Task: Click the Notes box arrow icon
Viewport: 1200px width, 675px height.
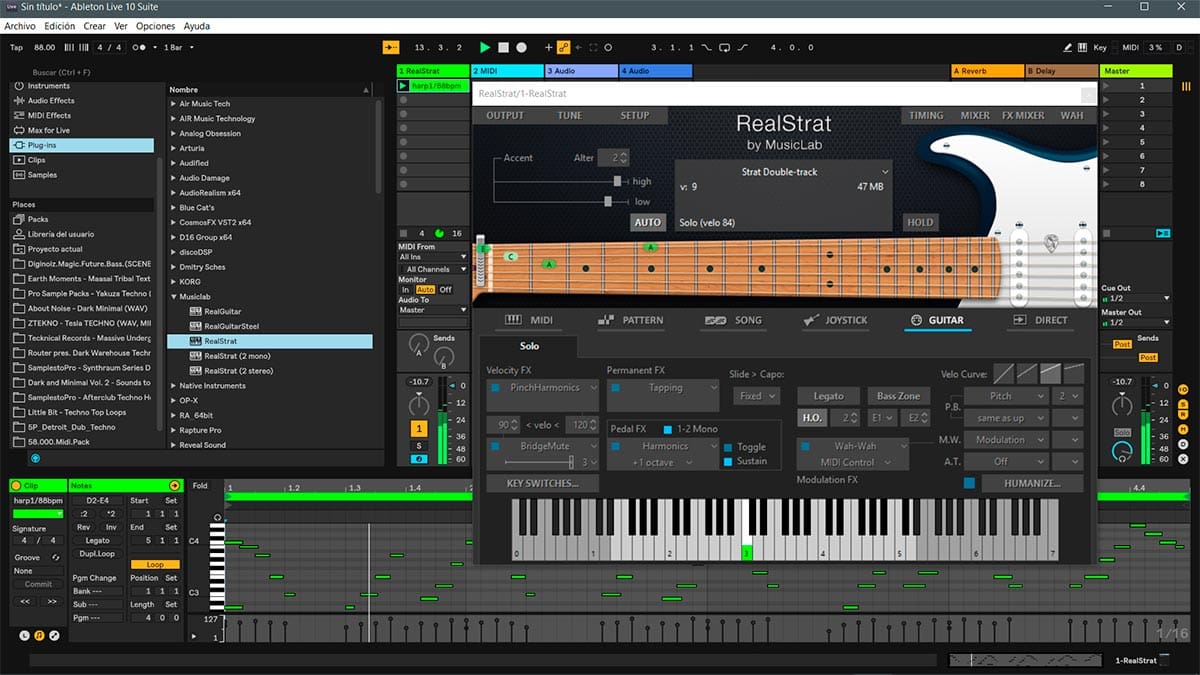Action: (175, 485)
